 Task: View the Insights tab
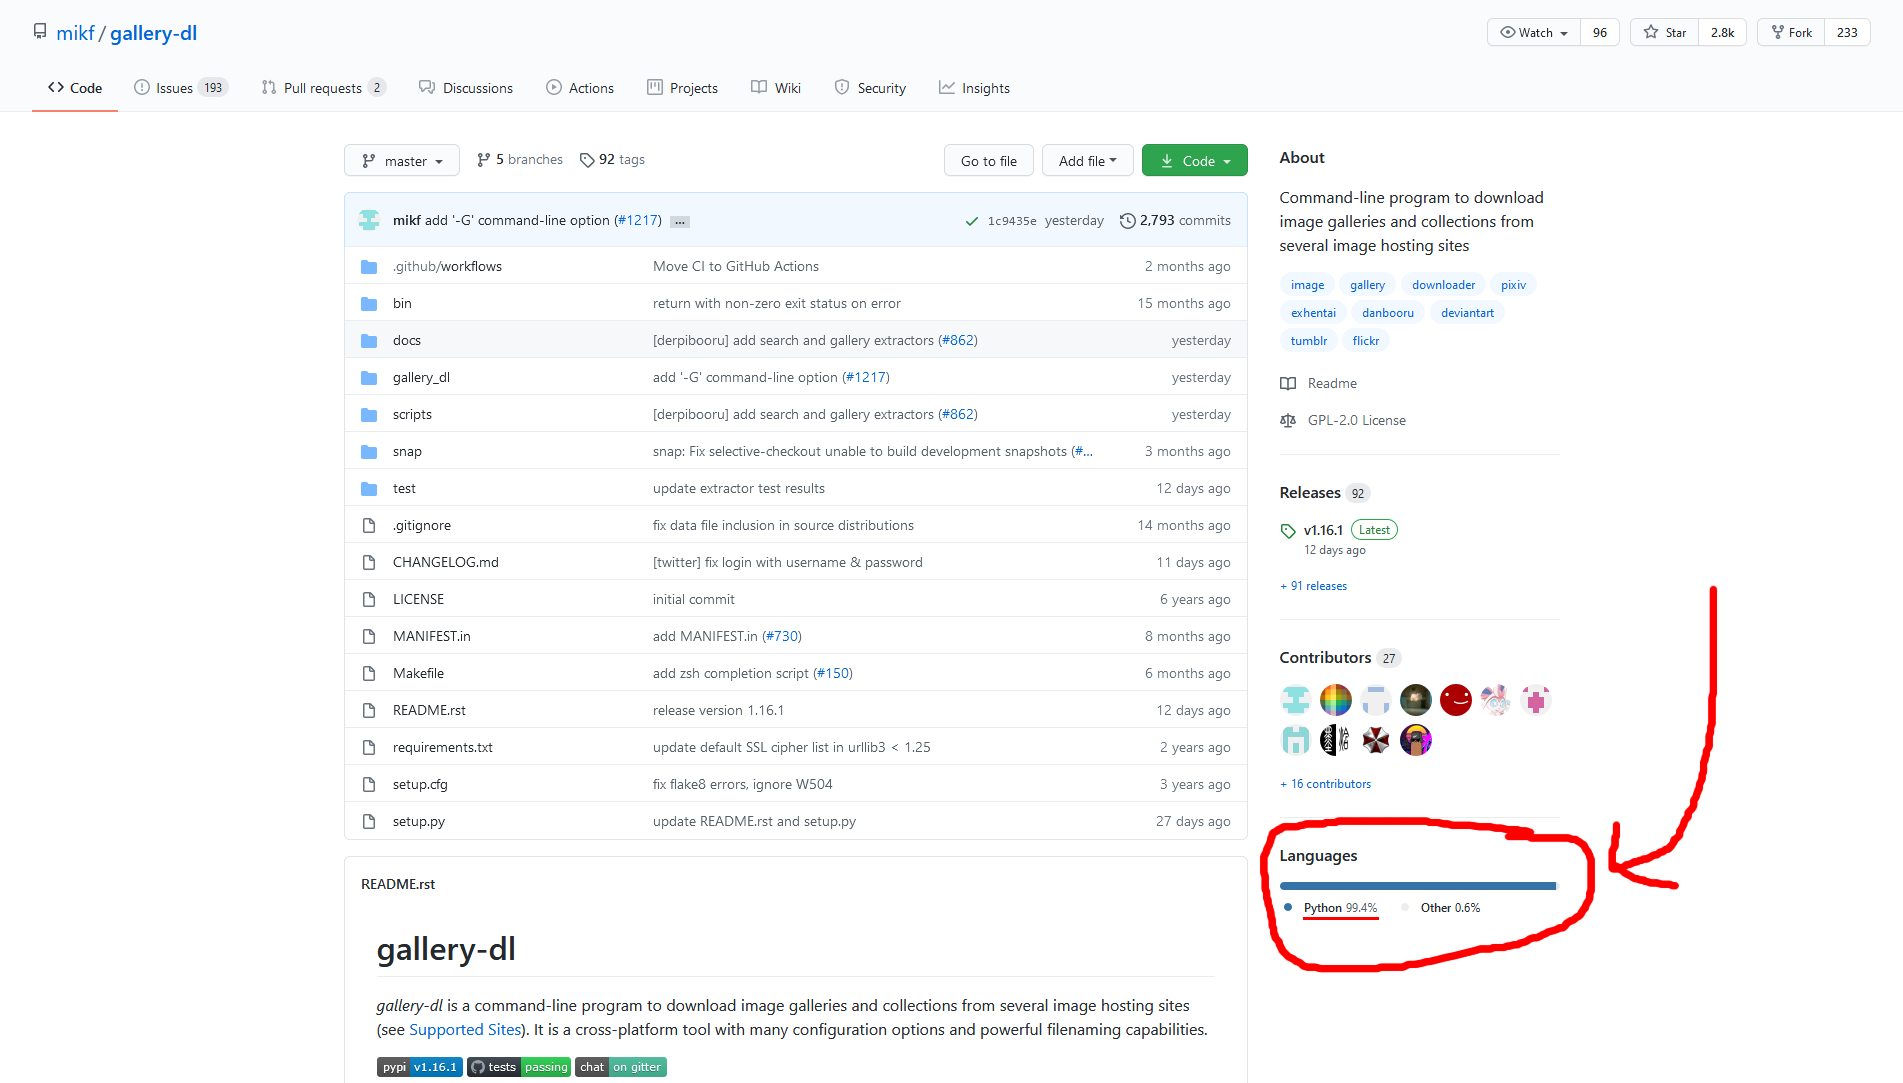pos(974,88)
